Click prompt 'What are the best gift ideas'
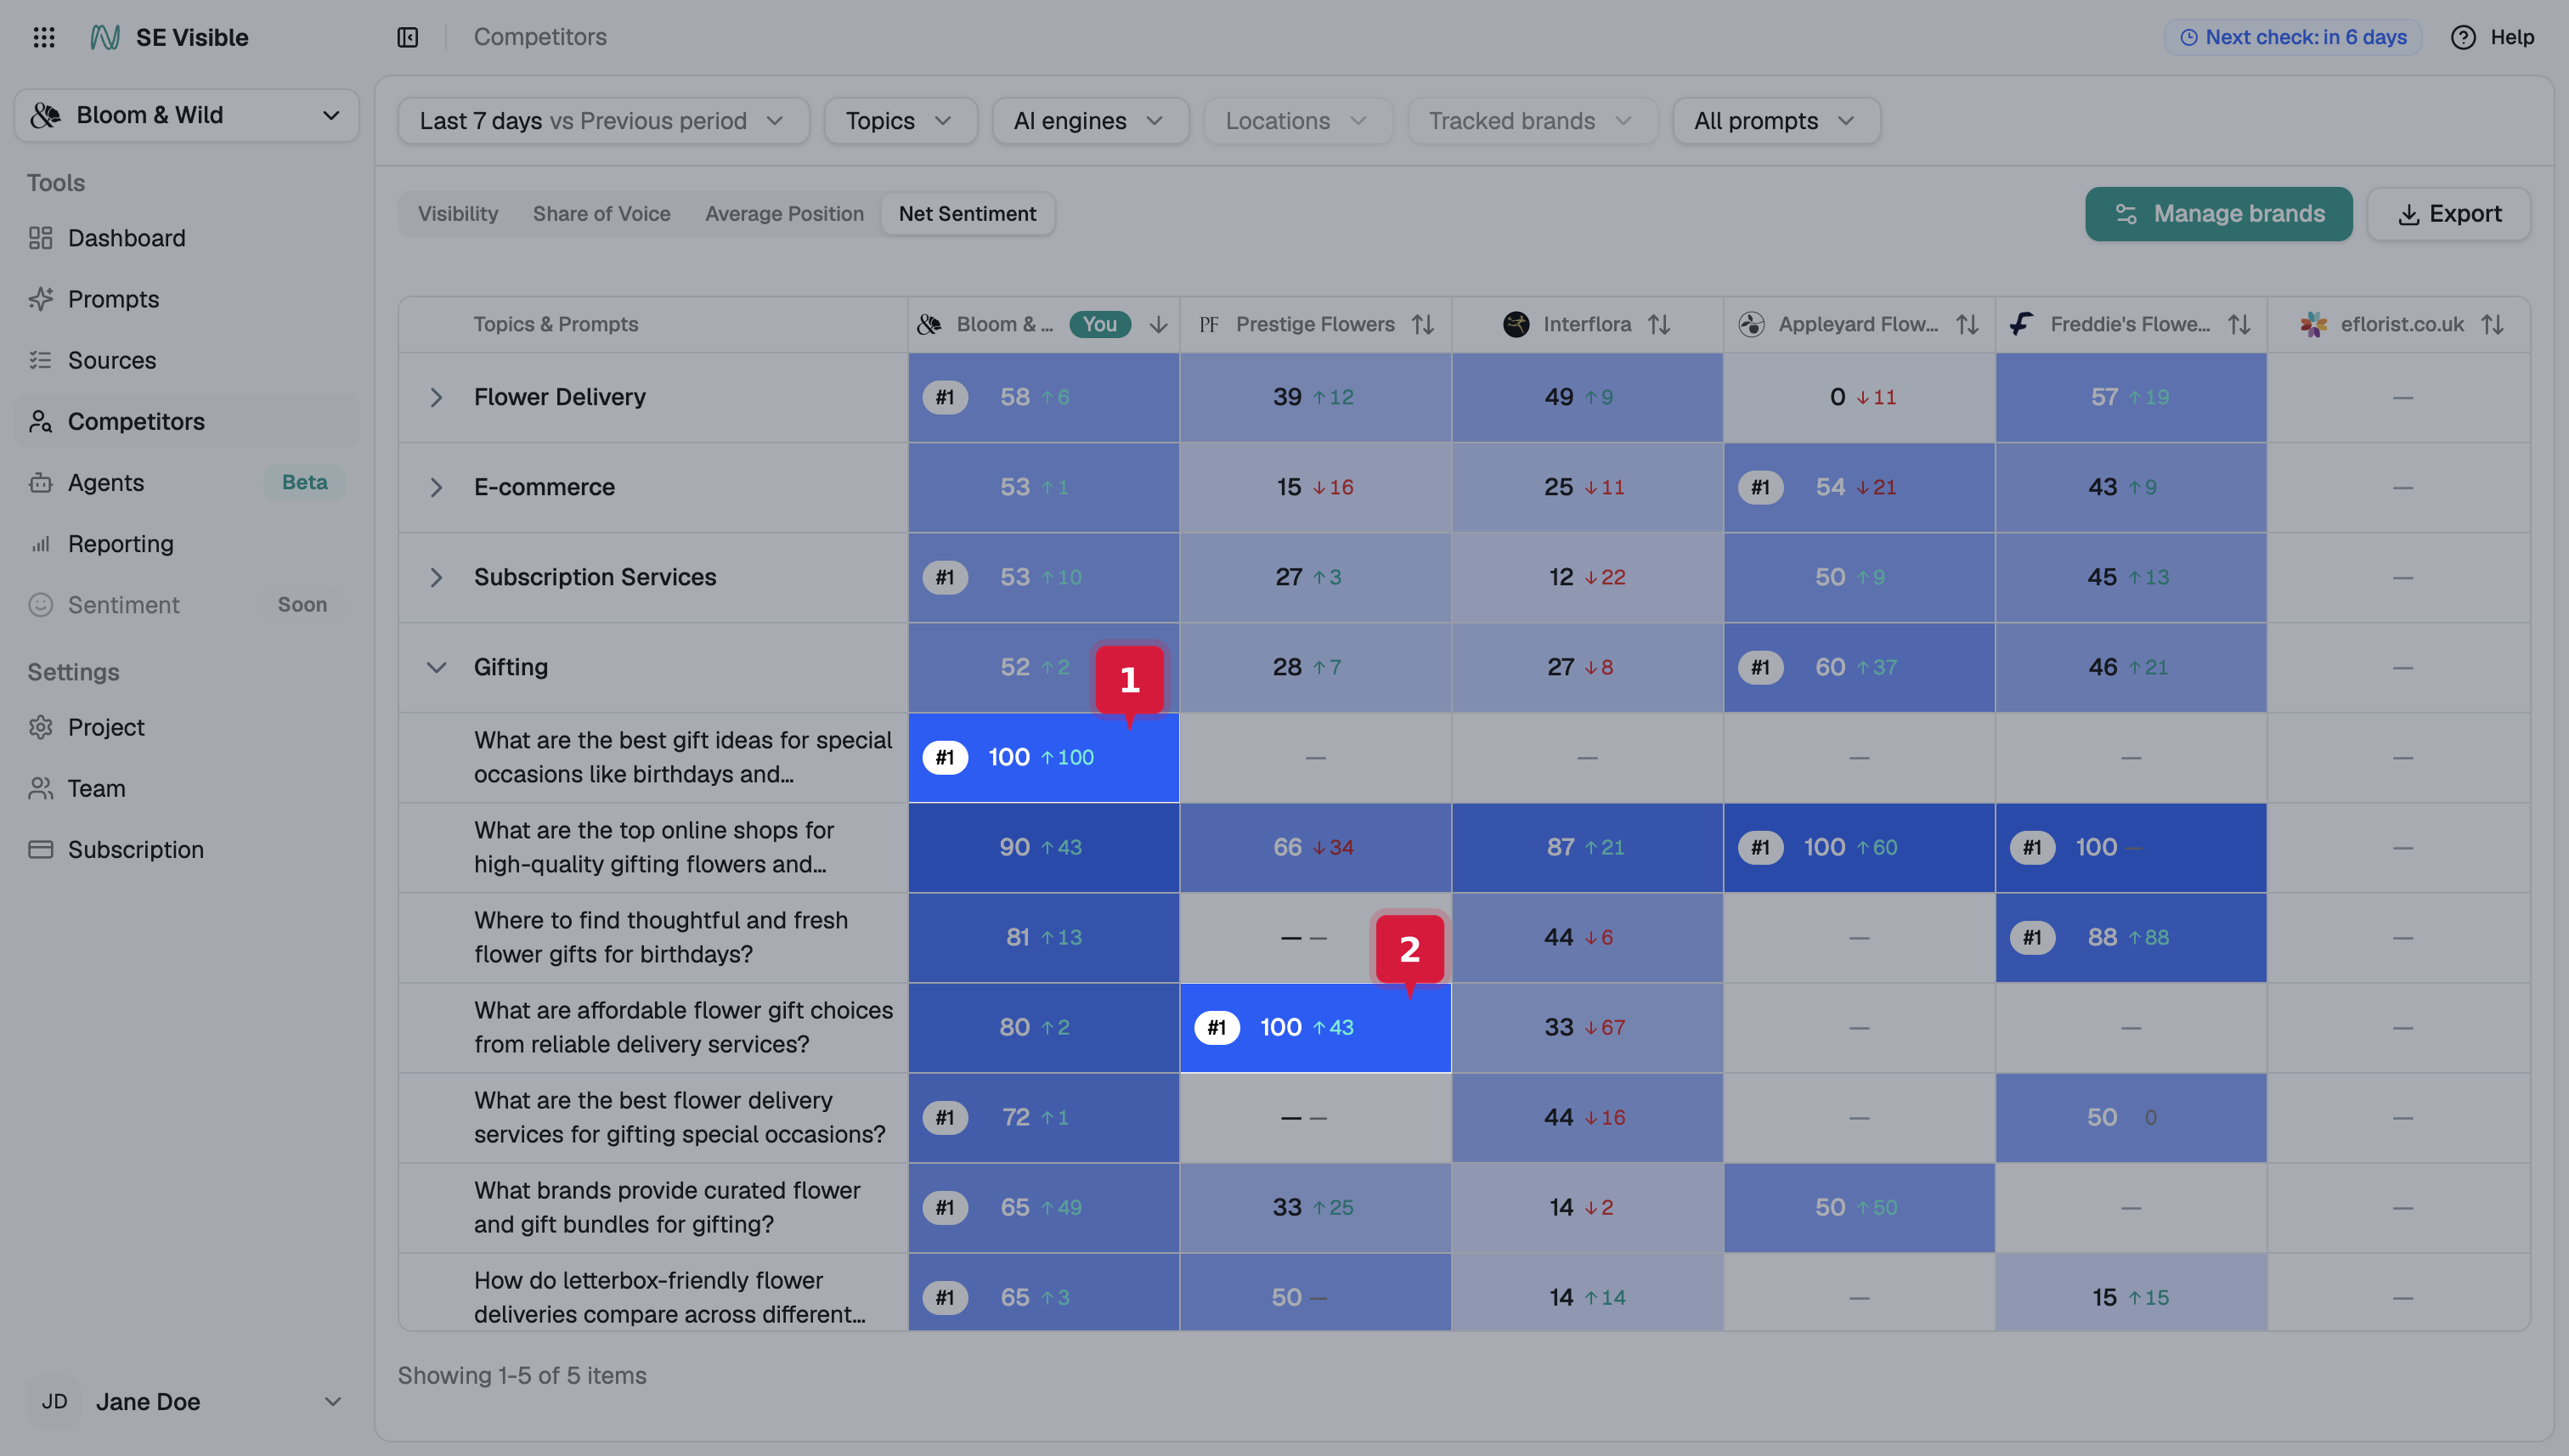 coord(683,757)
